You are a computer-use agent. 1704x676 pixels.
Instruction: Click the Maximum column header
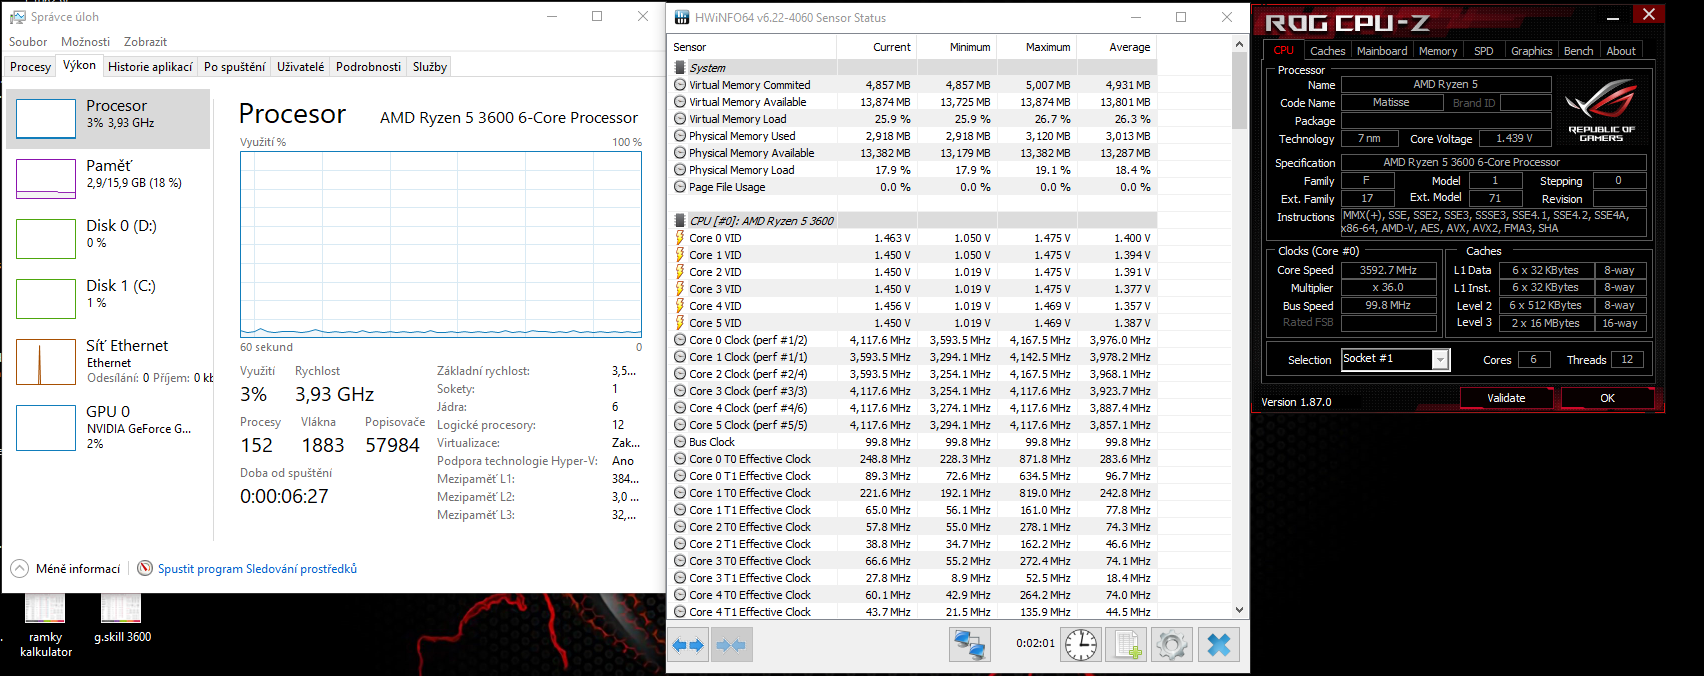(x=1036, y=47)
